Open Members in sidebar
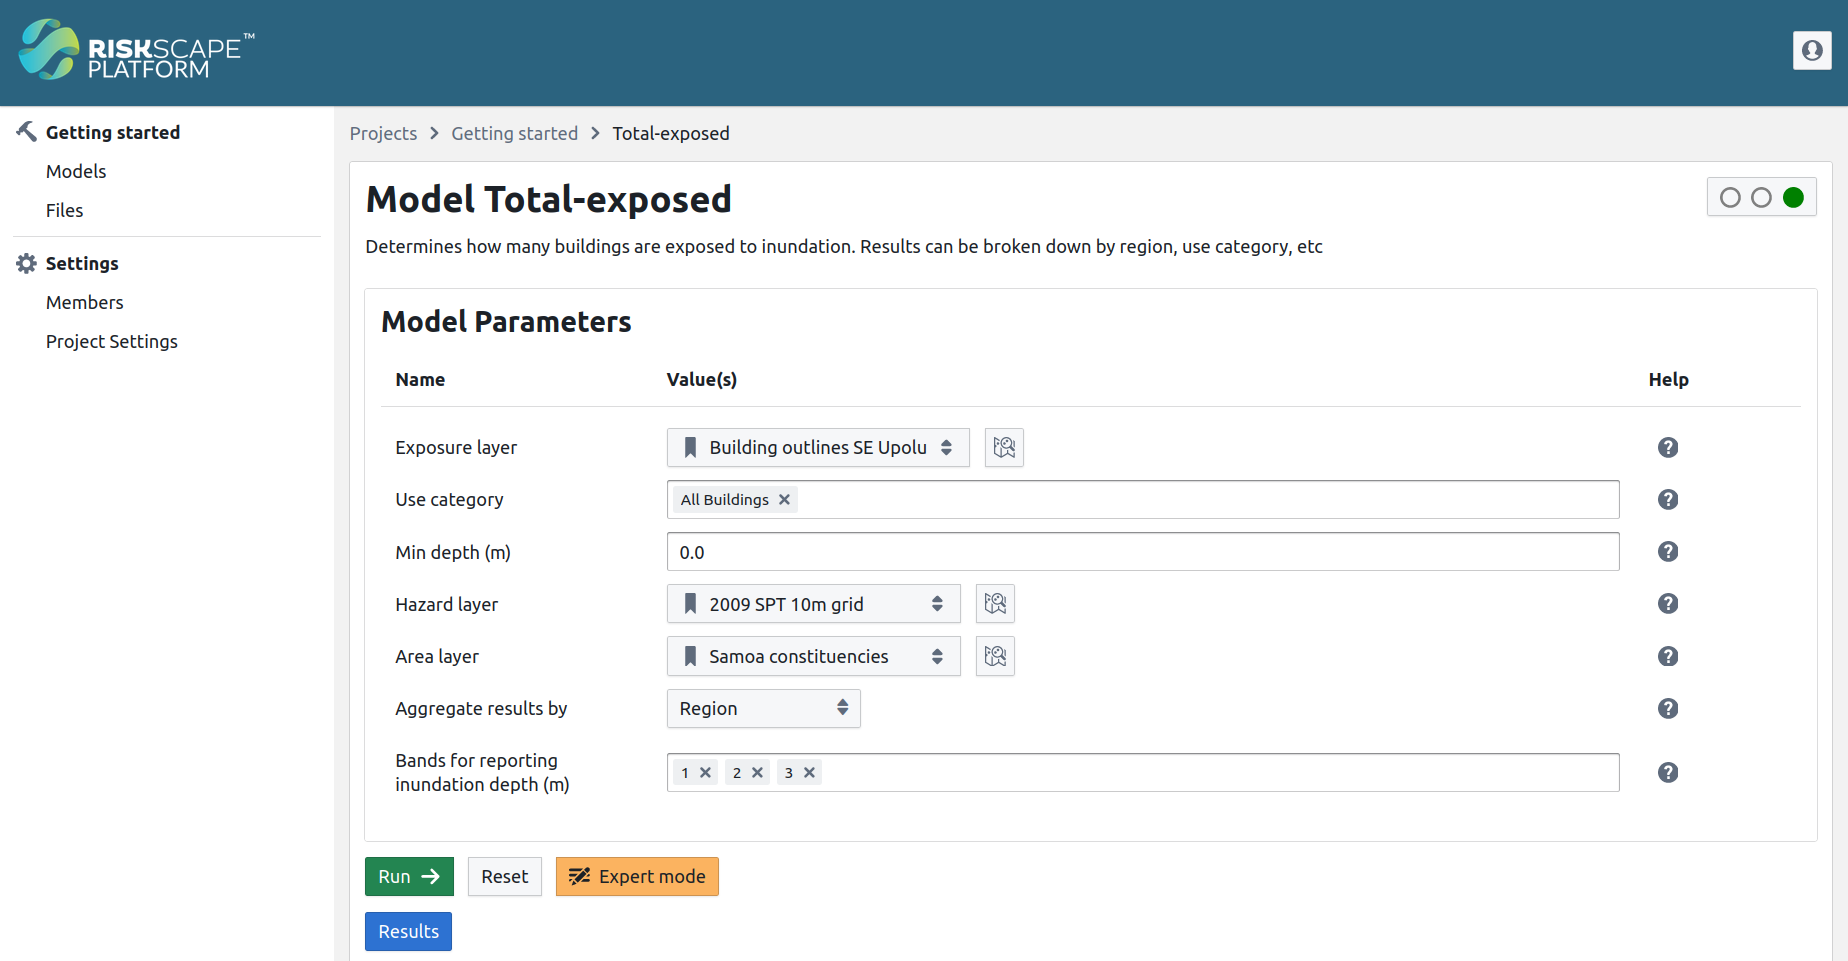 point(85,302)
